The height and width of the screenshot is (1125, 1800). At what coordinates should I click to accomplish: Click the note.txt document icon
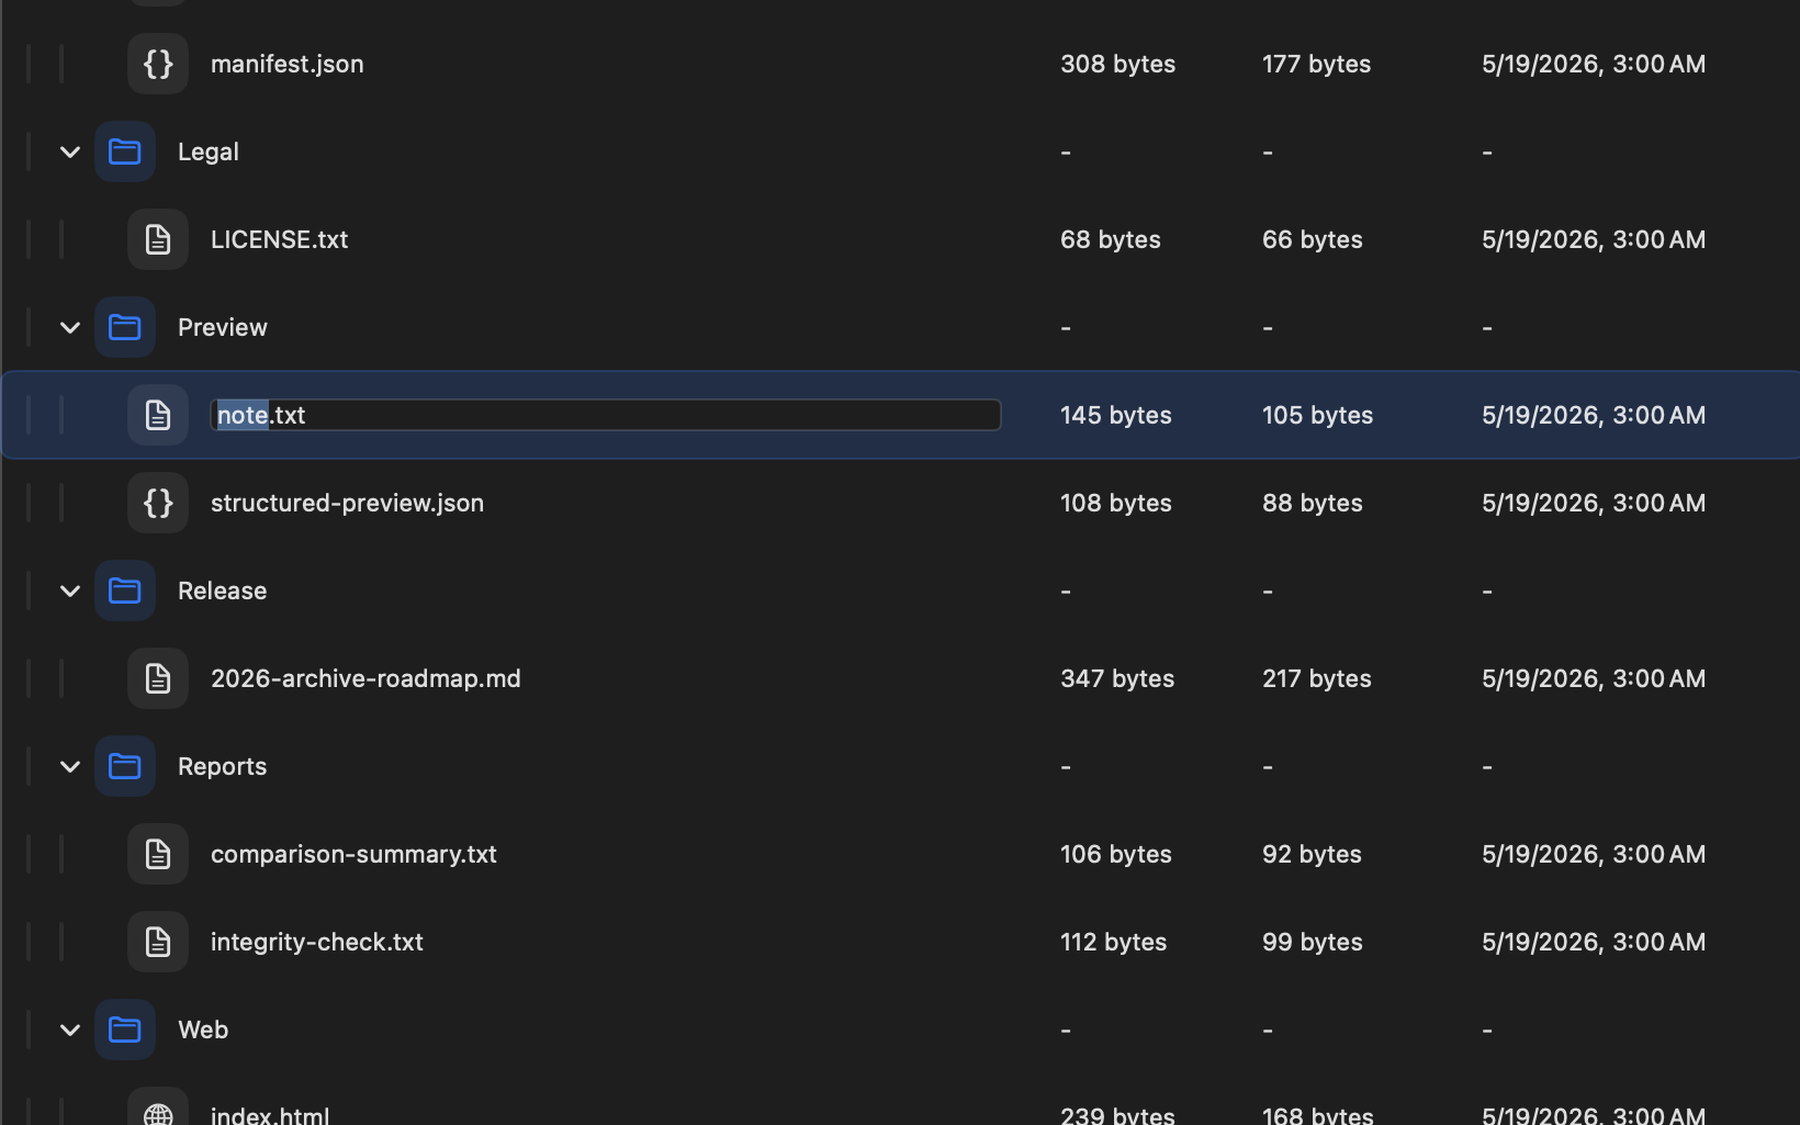158,415
